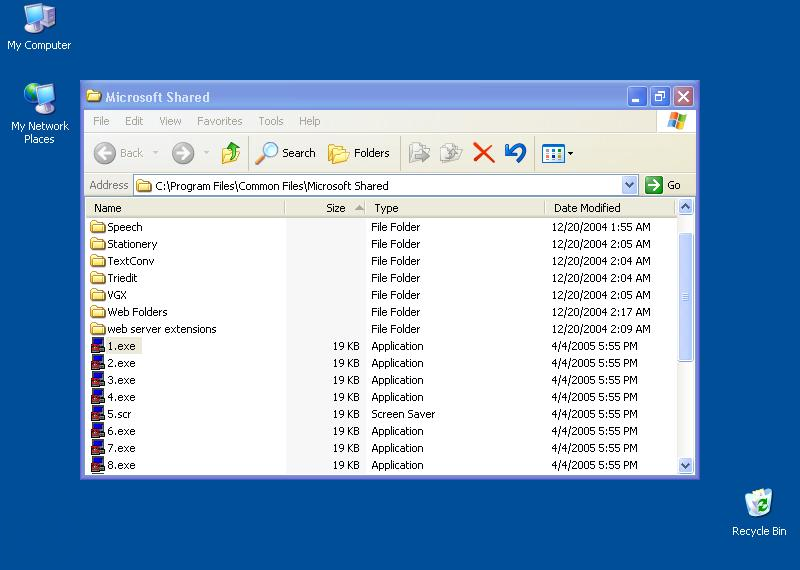Open the Search pane
This screenshot has width=800, height=570.
coord(286,153)
